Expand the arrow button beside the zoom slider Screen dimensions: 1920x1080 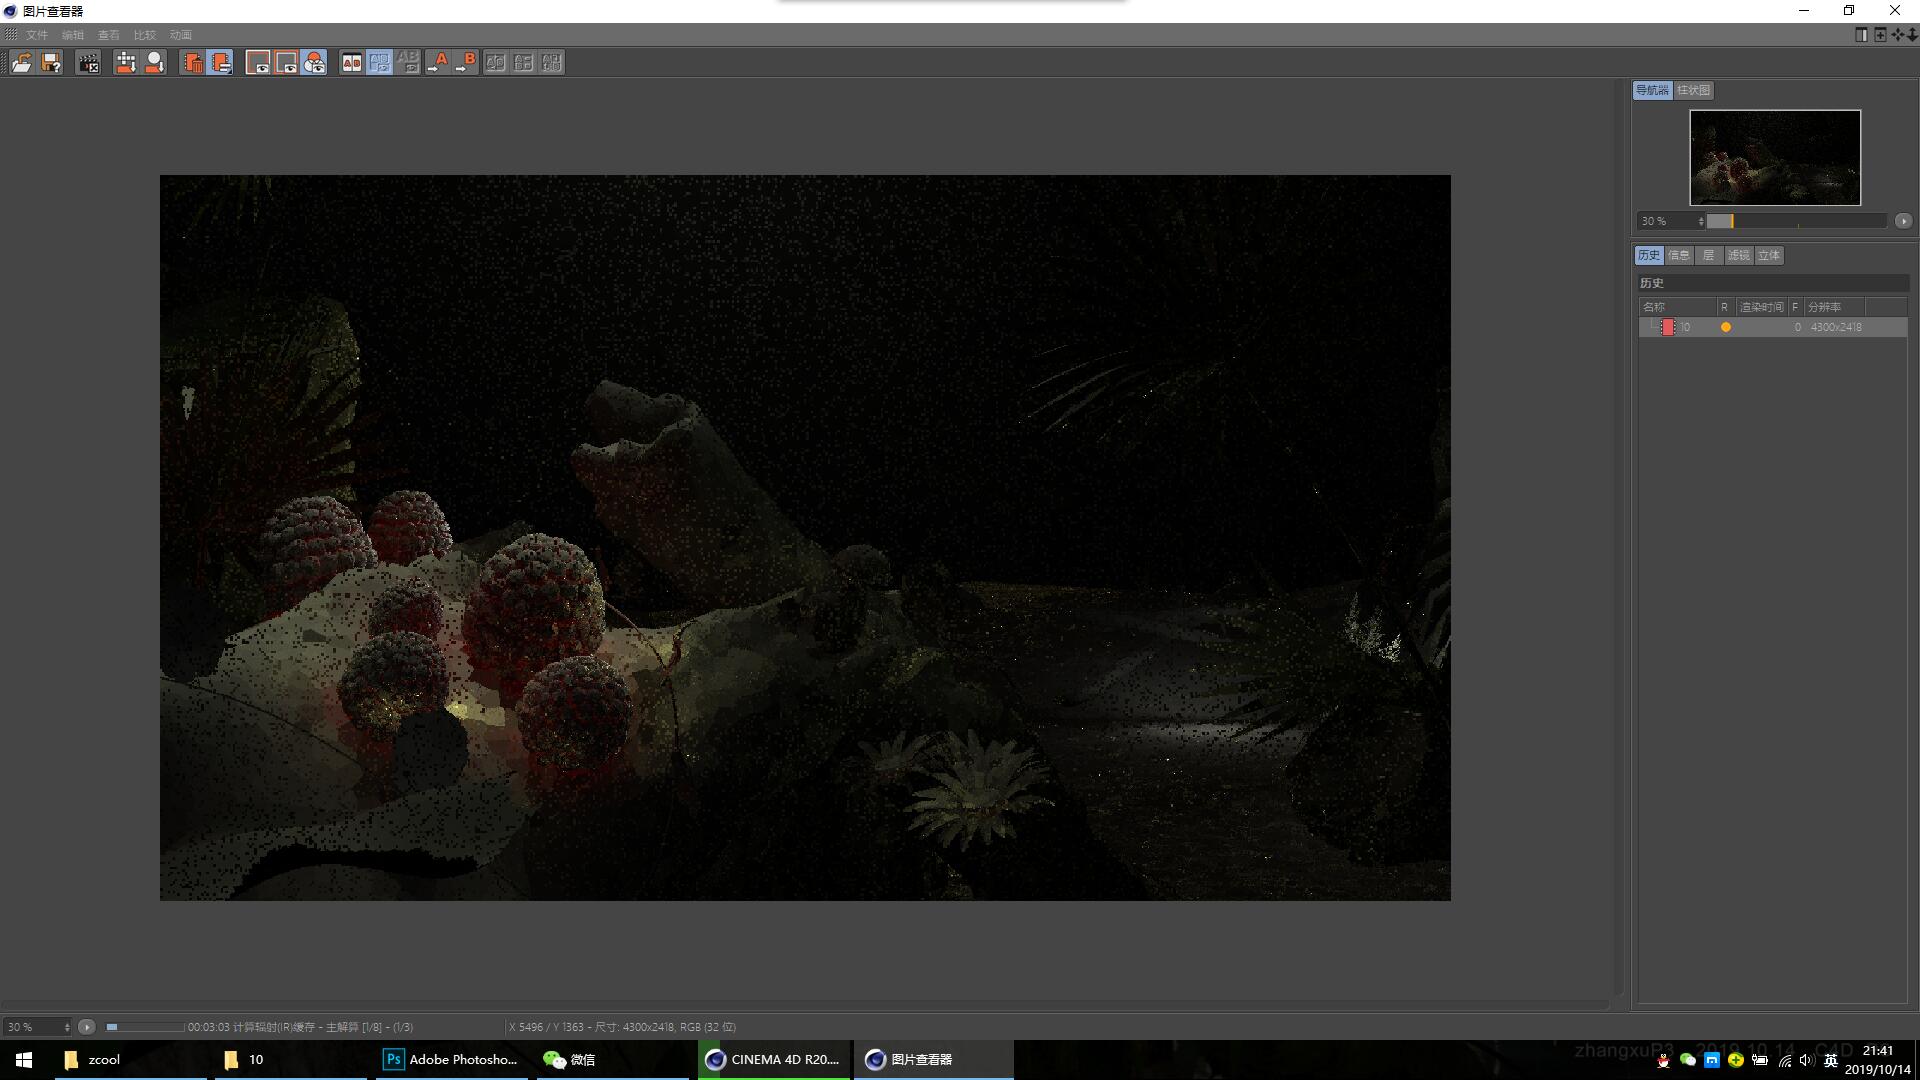tap(1903, 221)
